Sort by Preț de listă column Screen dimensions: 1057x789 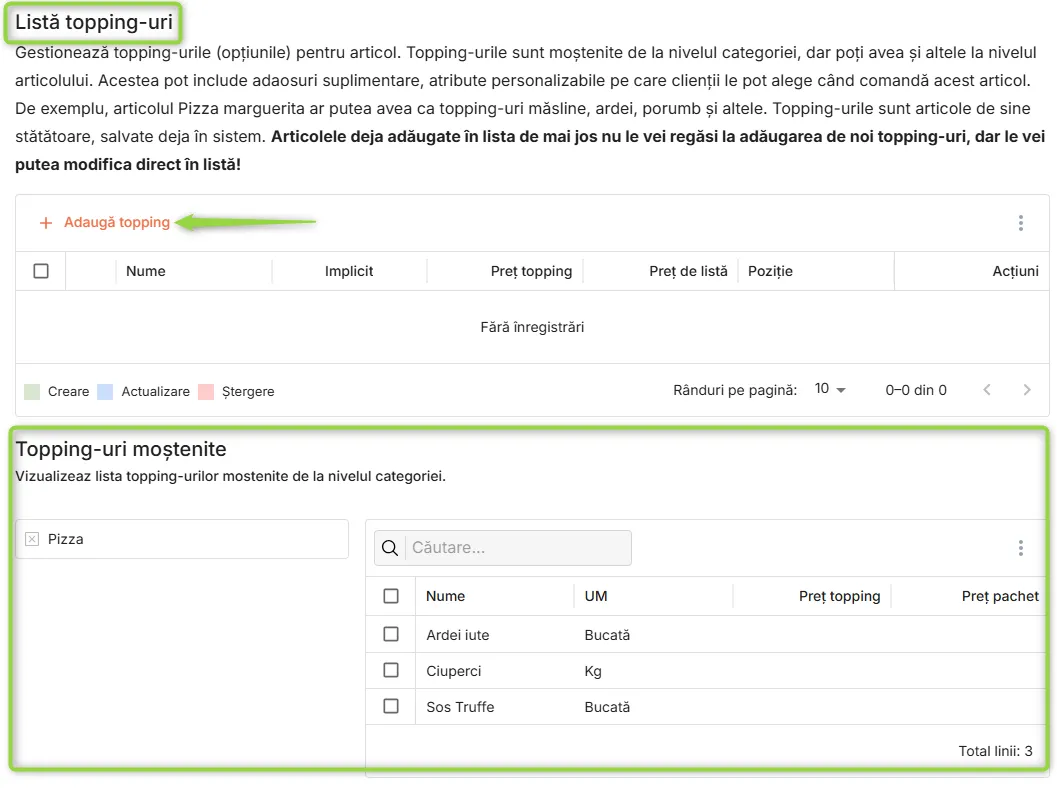688,271
